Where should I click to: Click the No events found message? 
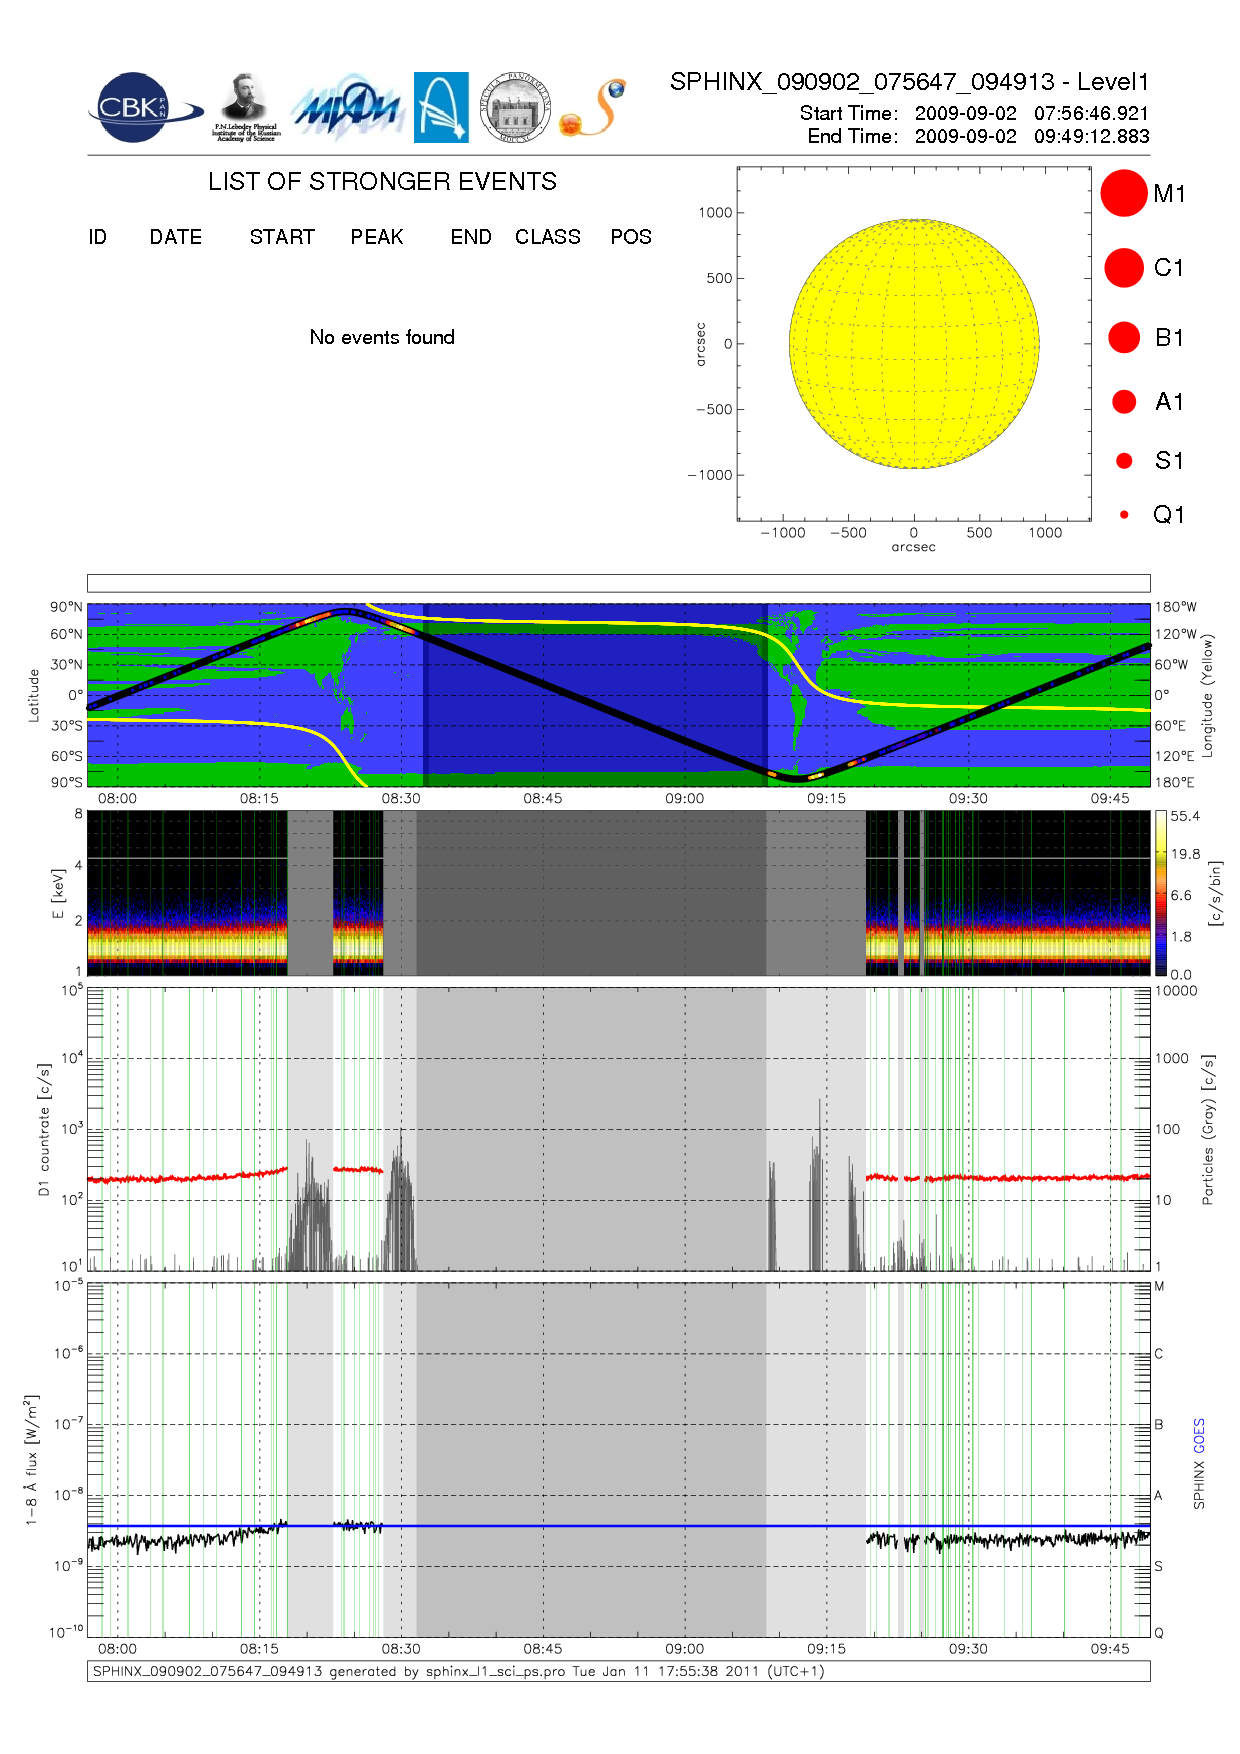point(382,337)
